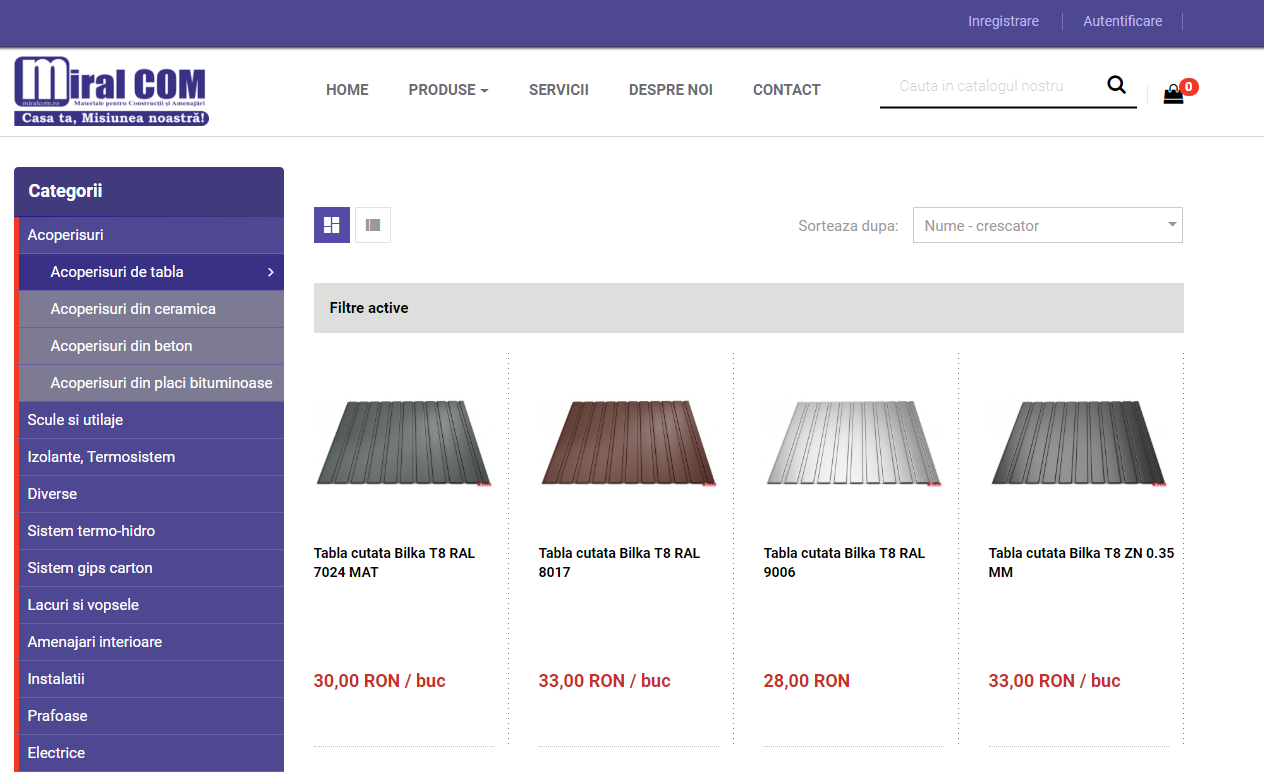This screenshot has width=1264, height=774.
Task: Open Lacuri si vopsele category
Action: 151,605
